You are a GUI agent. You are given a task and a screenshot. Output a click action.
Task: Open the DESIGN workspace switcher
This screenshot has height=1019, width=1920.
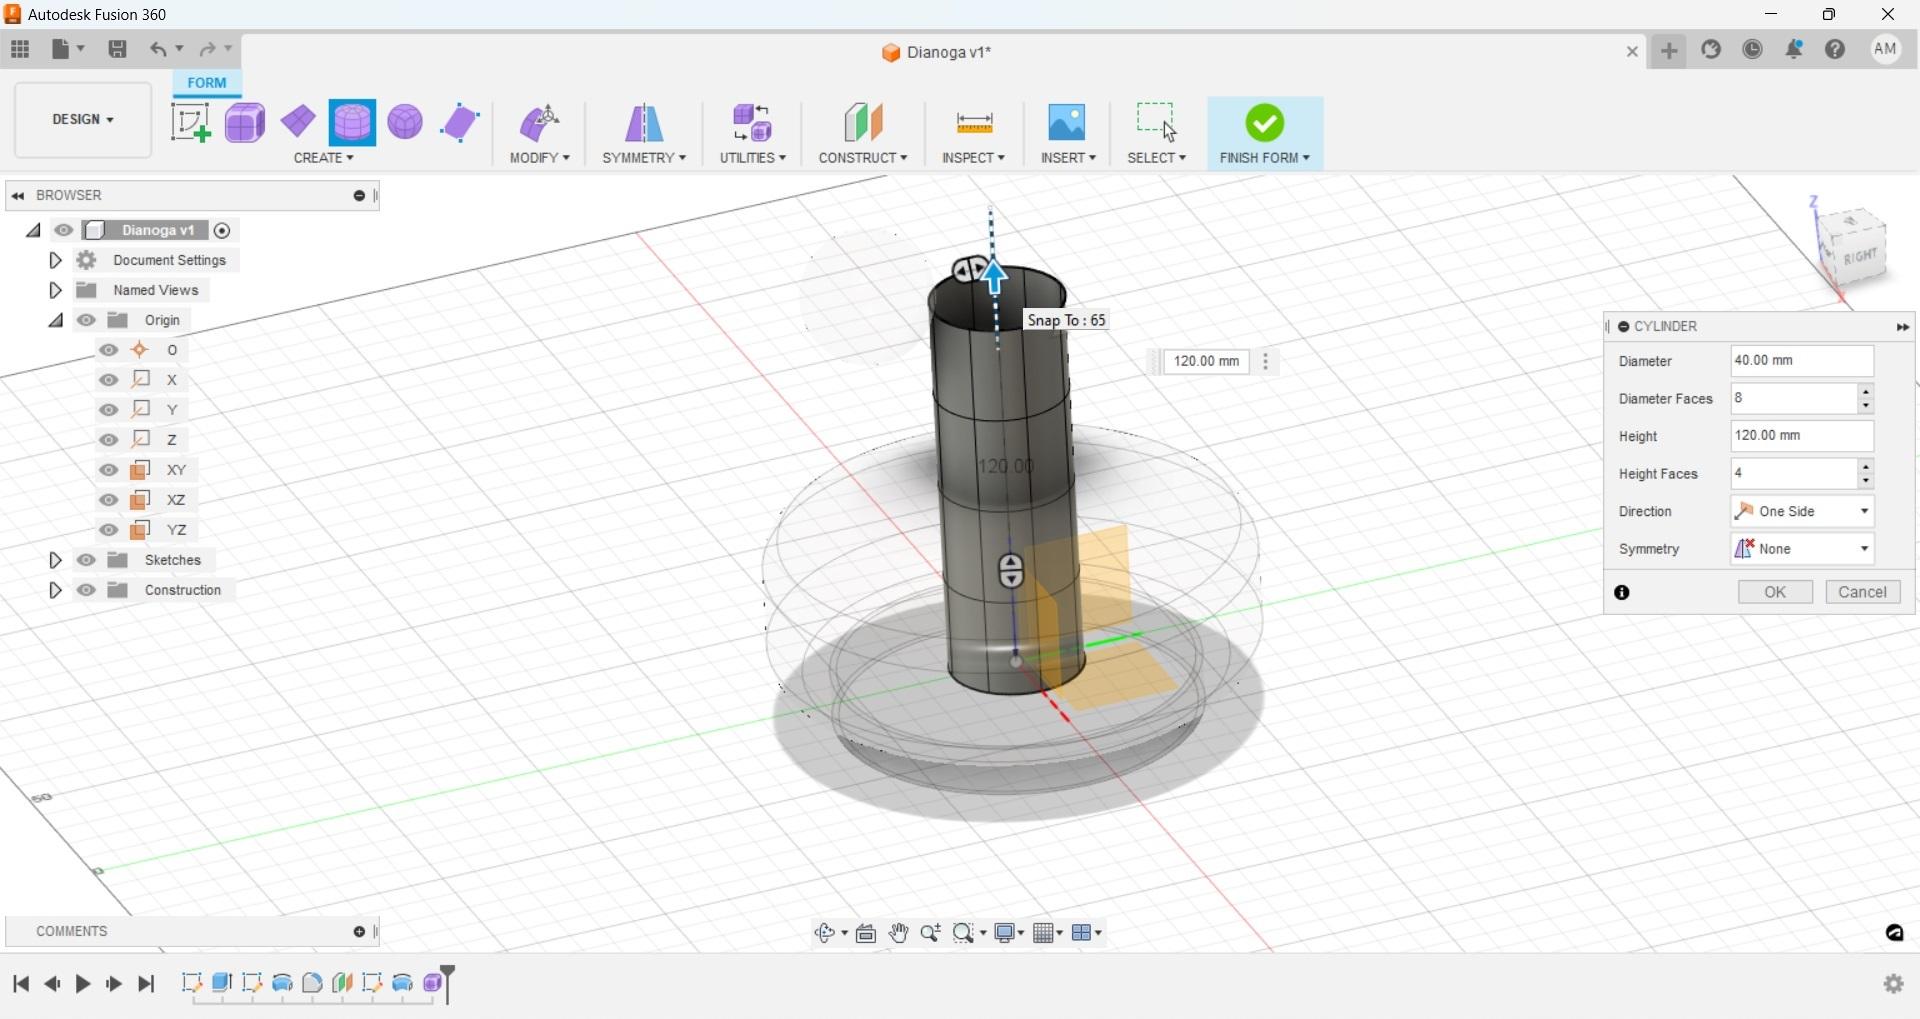80,120
